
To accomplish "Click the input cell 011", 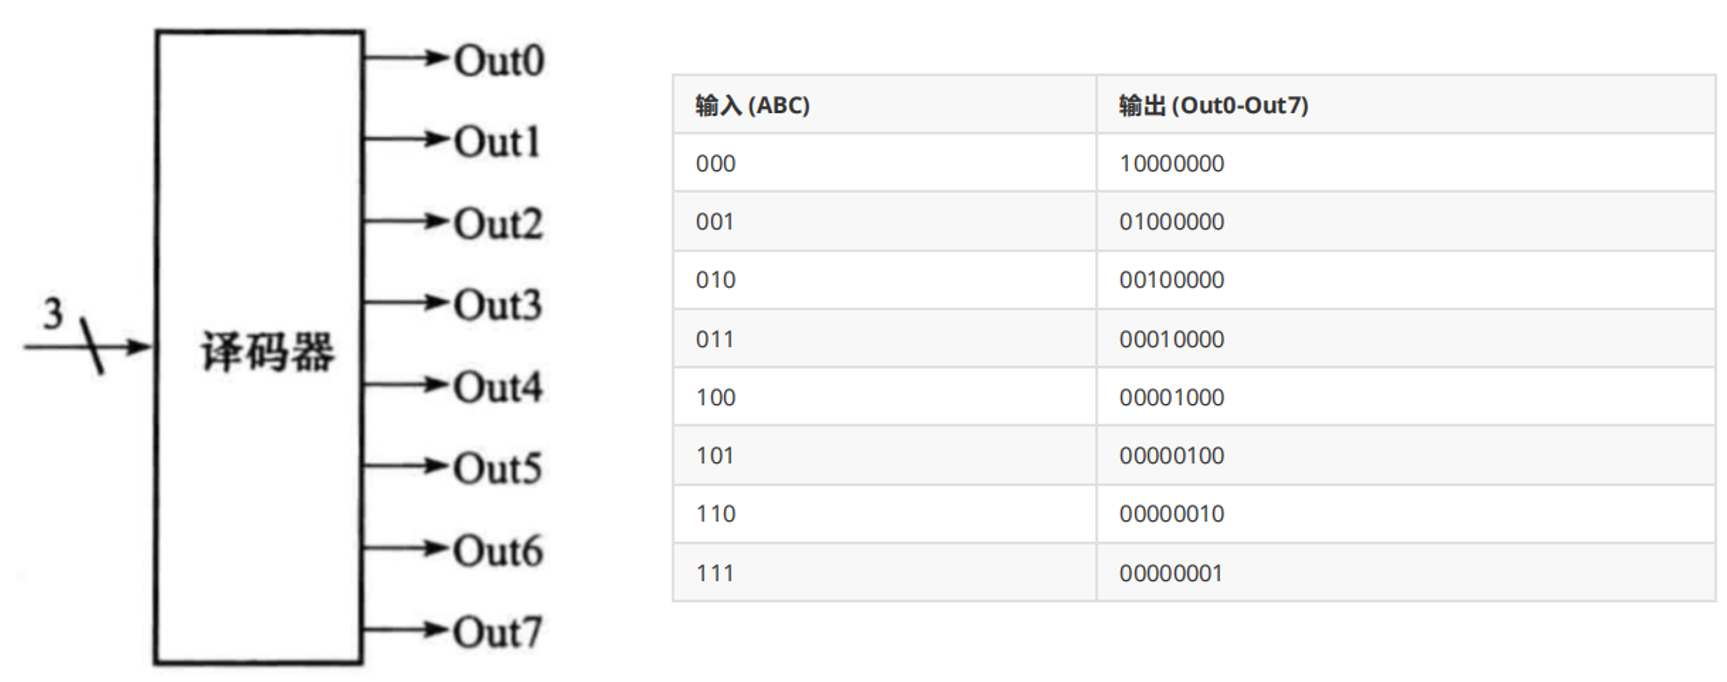I will [715, 339].
